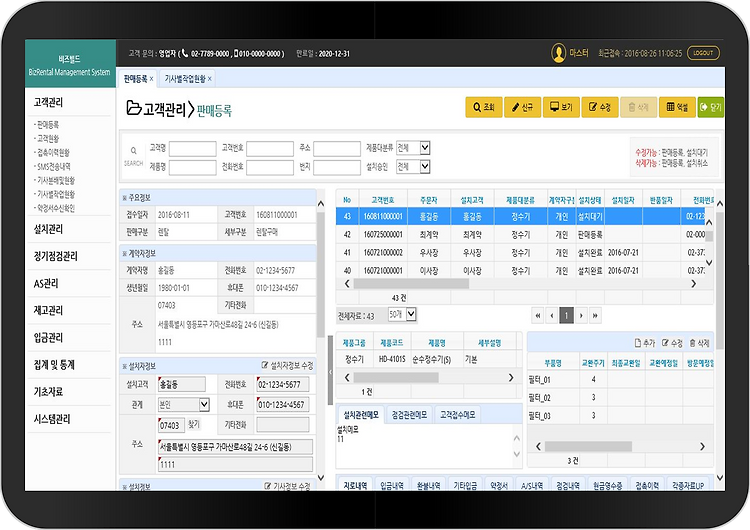Screen dimensions: 750x530
Task: Expand the AS관리 menu section
Action: (46, 284)
